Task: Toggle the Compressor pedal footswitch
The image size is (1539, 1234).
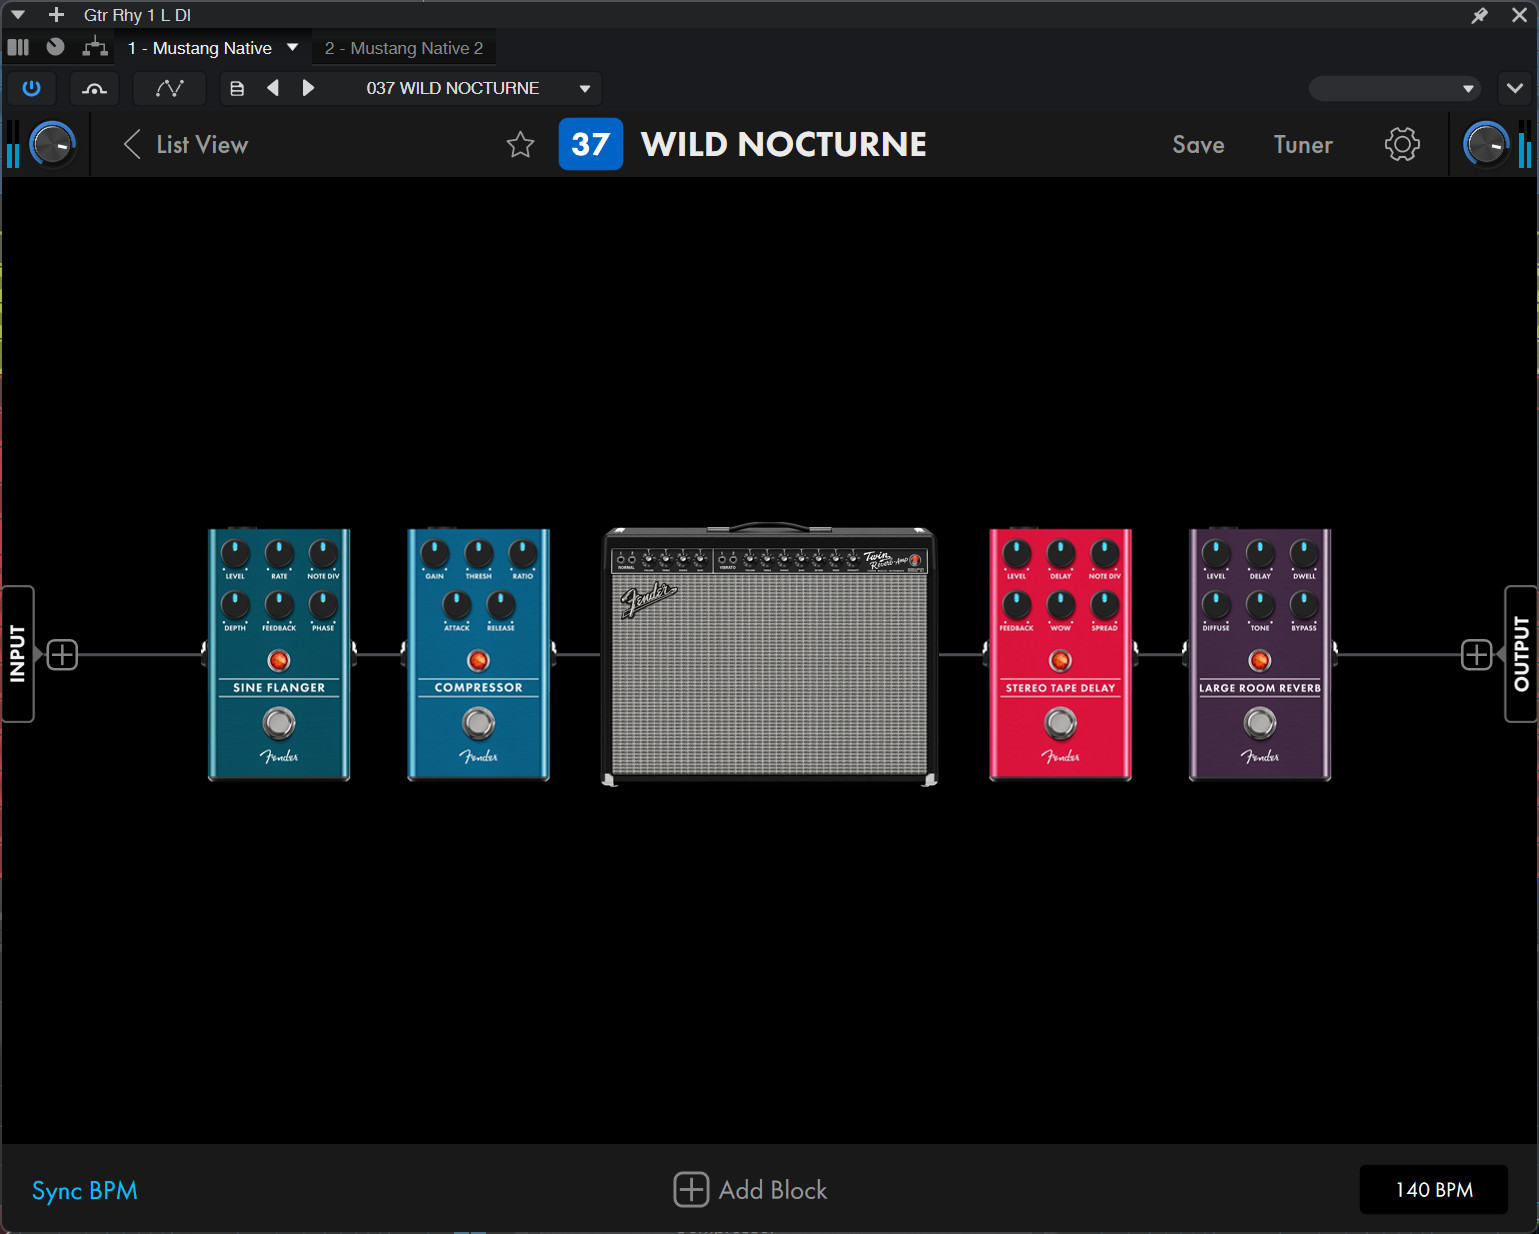Action: [478, 722]
